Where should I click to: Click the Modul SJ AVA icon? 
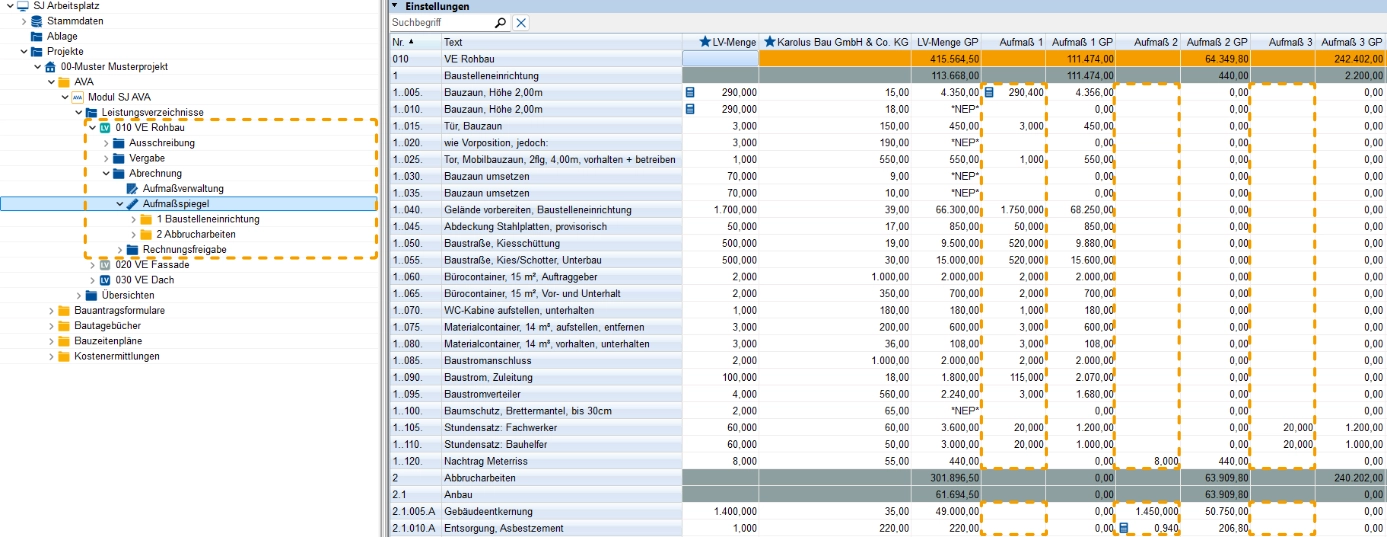(78, 97)
